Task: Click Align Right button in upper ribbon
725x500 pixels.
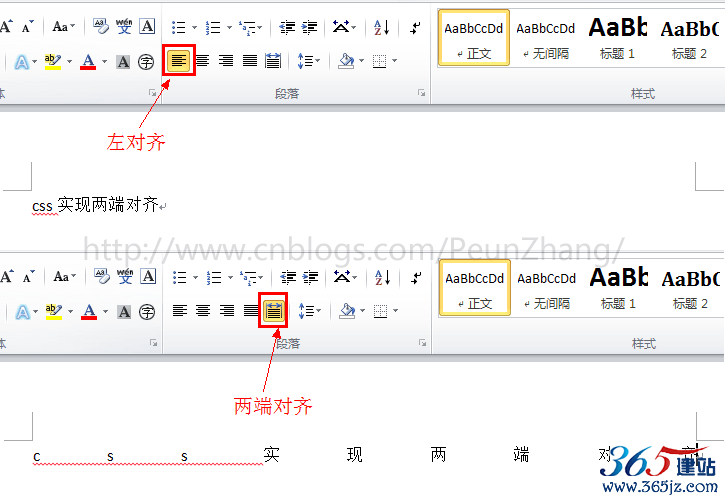Action: point(226,60)
